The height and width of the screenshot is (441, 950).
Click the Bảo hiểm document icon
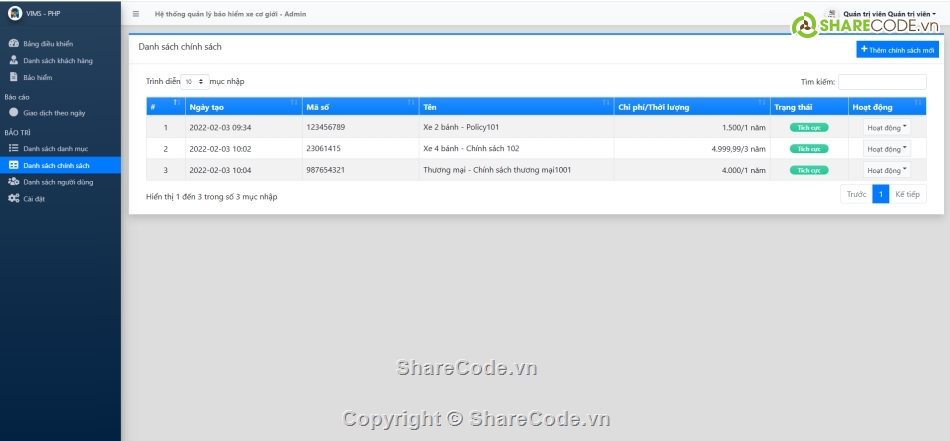coord(13,76)
